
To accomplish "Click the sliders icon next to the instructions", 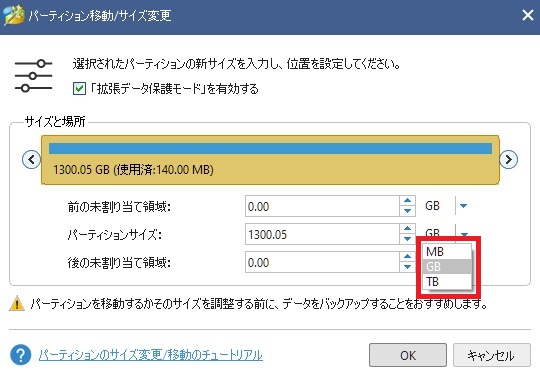I will [33, 76].
